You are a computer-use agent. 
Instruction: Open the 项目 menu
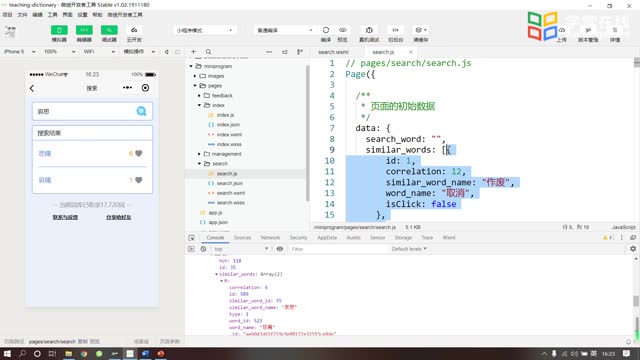tap(7, 15)
